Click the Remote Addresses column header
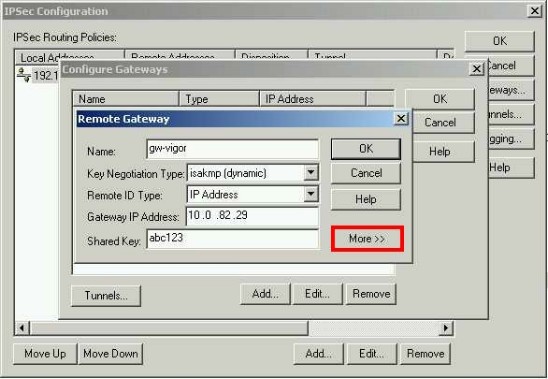 pyautogui.click(x=180, y=55)
